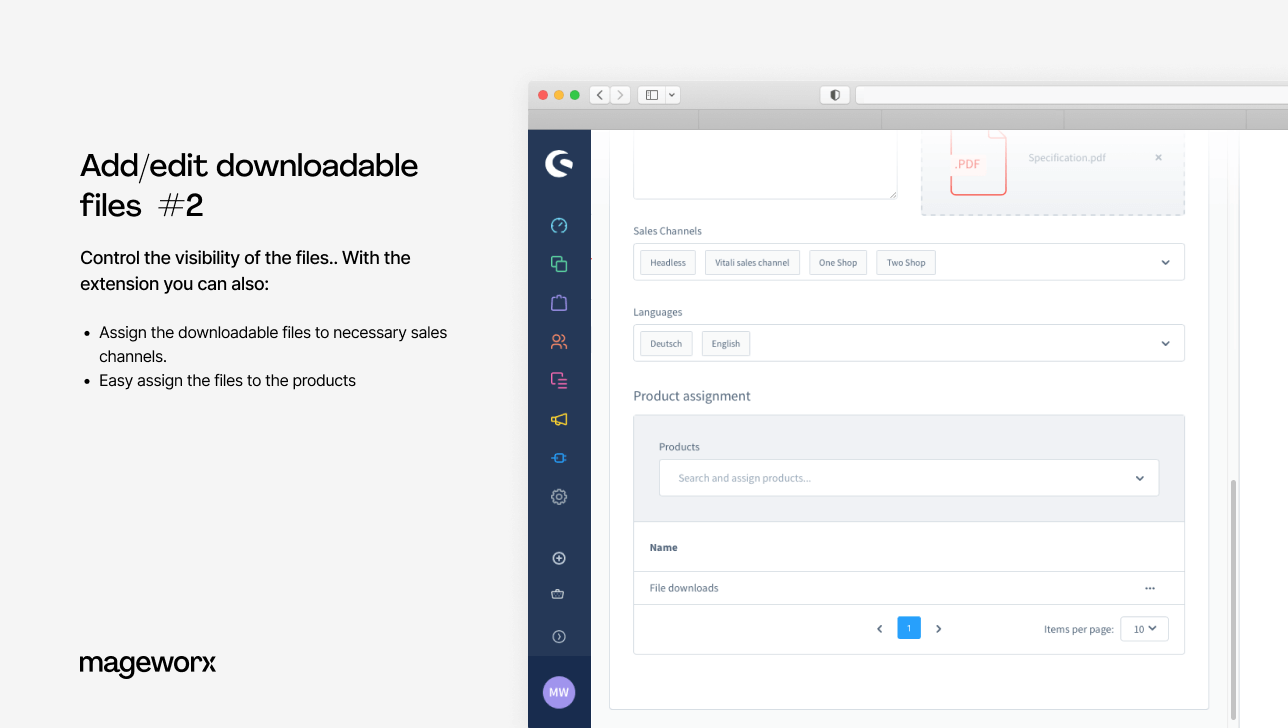Viewport: 1288px width, 728px height.
Task: Open the Catalogues icon in sidebar
Action: (x=559, y=264)
